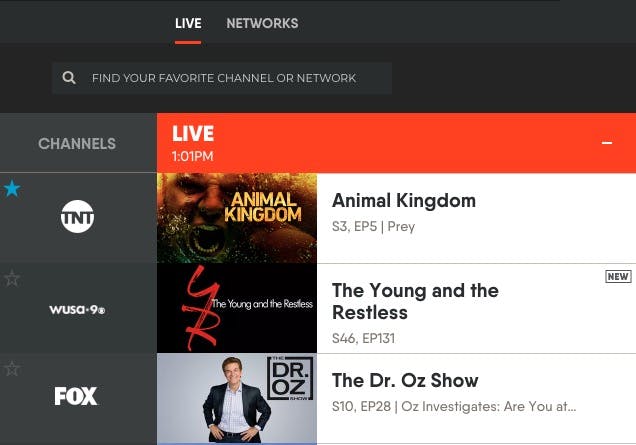This screenshot has height=445, width=636.
Task: Switch to the LIVE tab
Action: tap(188, 24)
